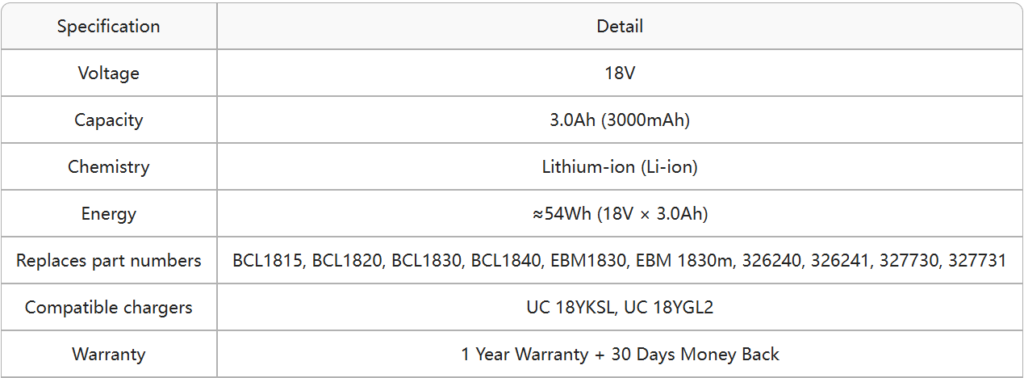Select the Capacity row label

coord(108,120)
